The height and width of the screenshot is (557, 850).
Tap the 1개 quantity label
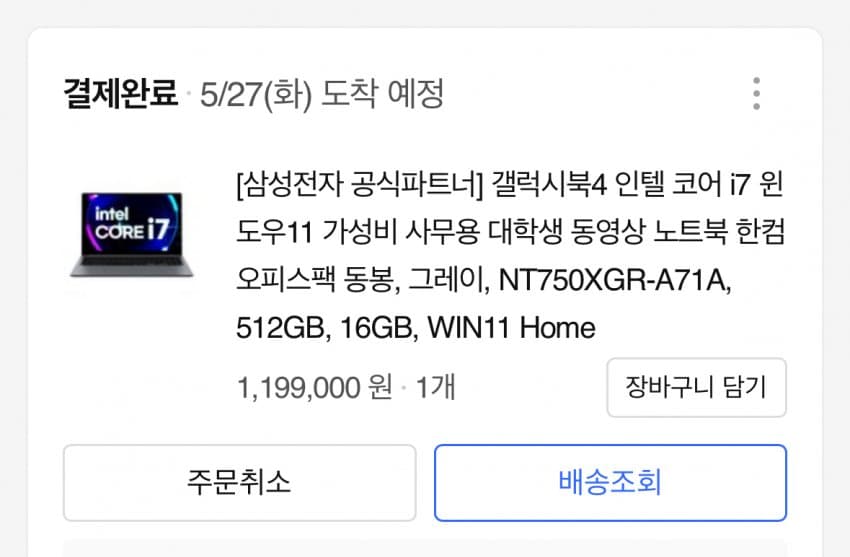tap(435, 388)
